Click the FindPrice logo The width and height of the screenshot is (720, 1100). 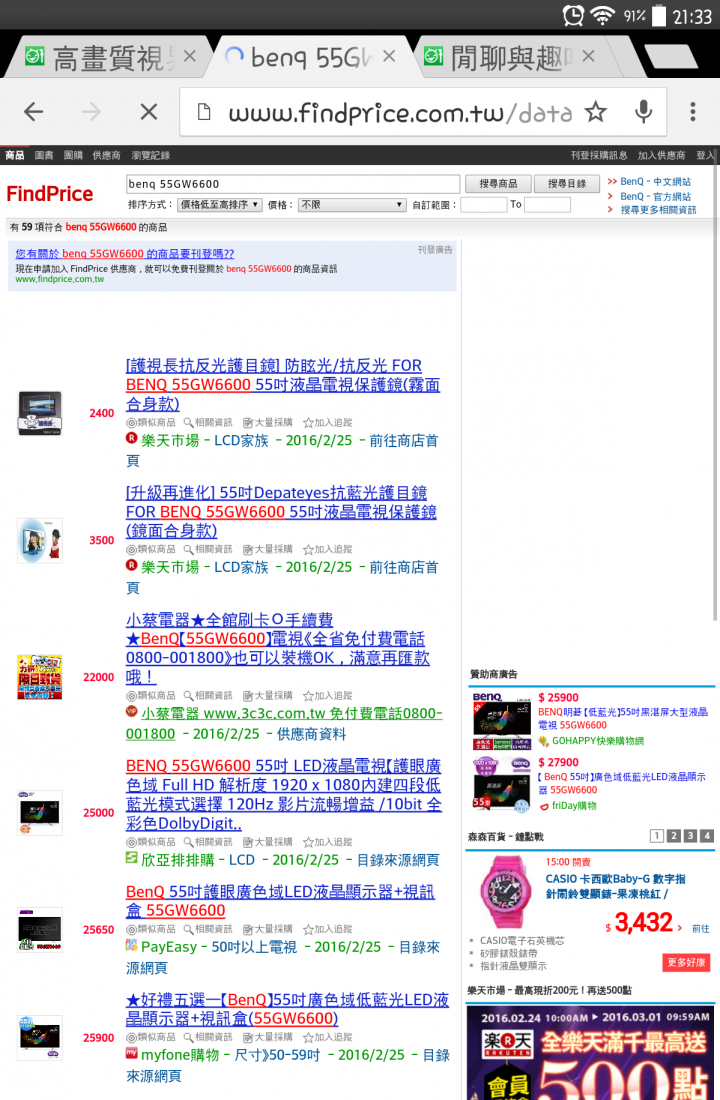[x=50, y=194]
